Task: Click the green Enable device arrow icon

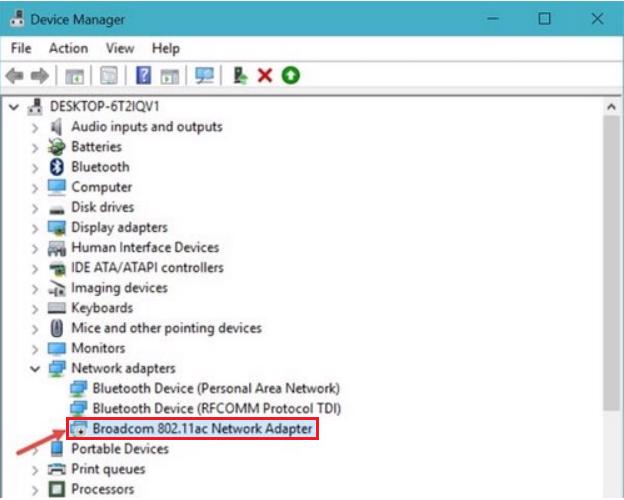Action: (291, 75)
